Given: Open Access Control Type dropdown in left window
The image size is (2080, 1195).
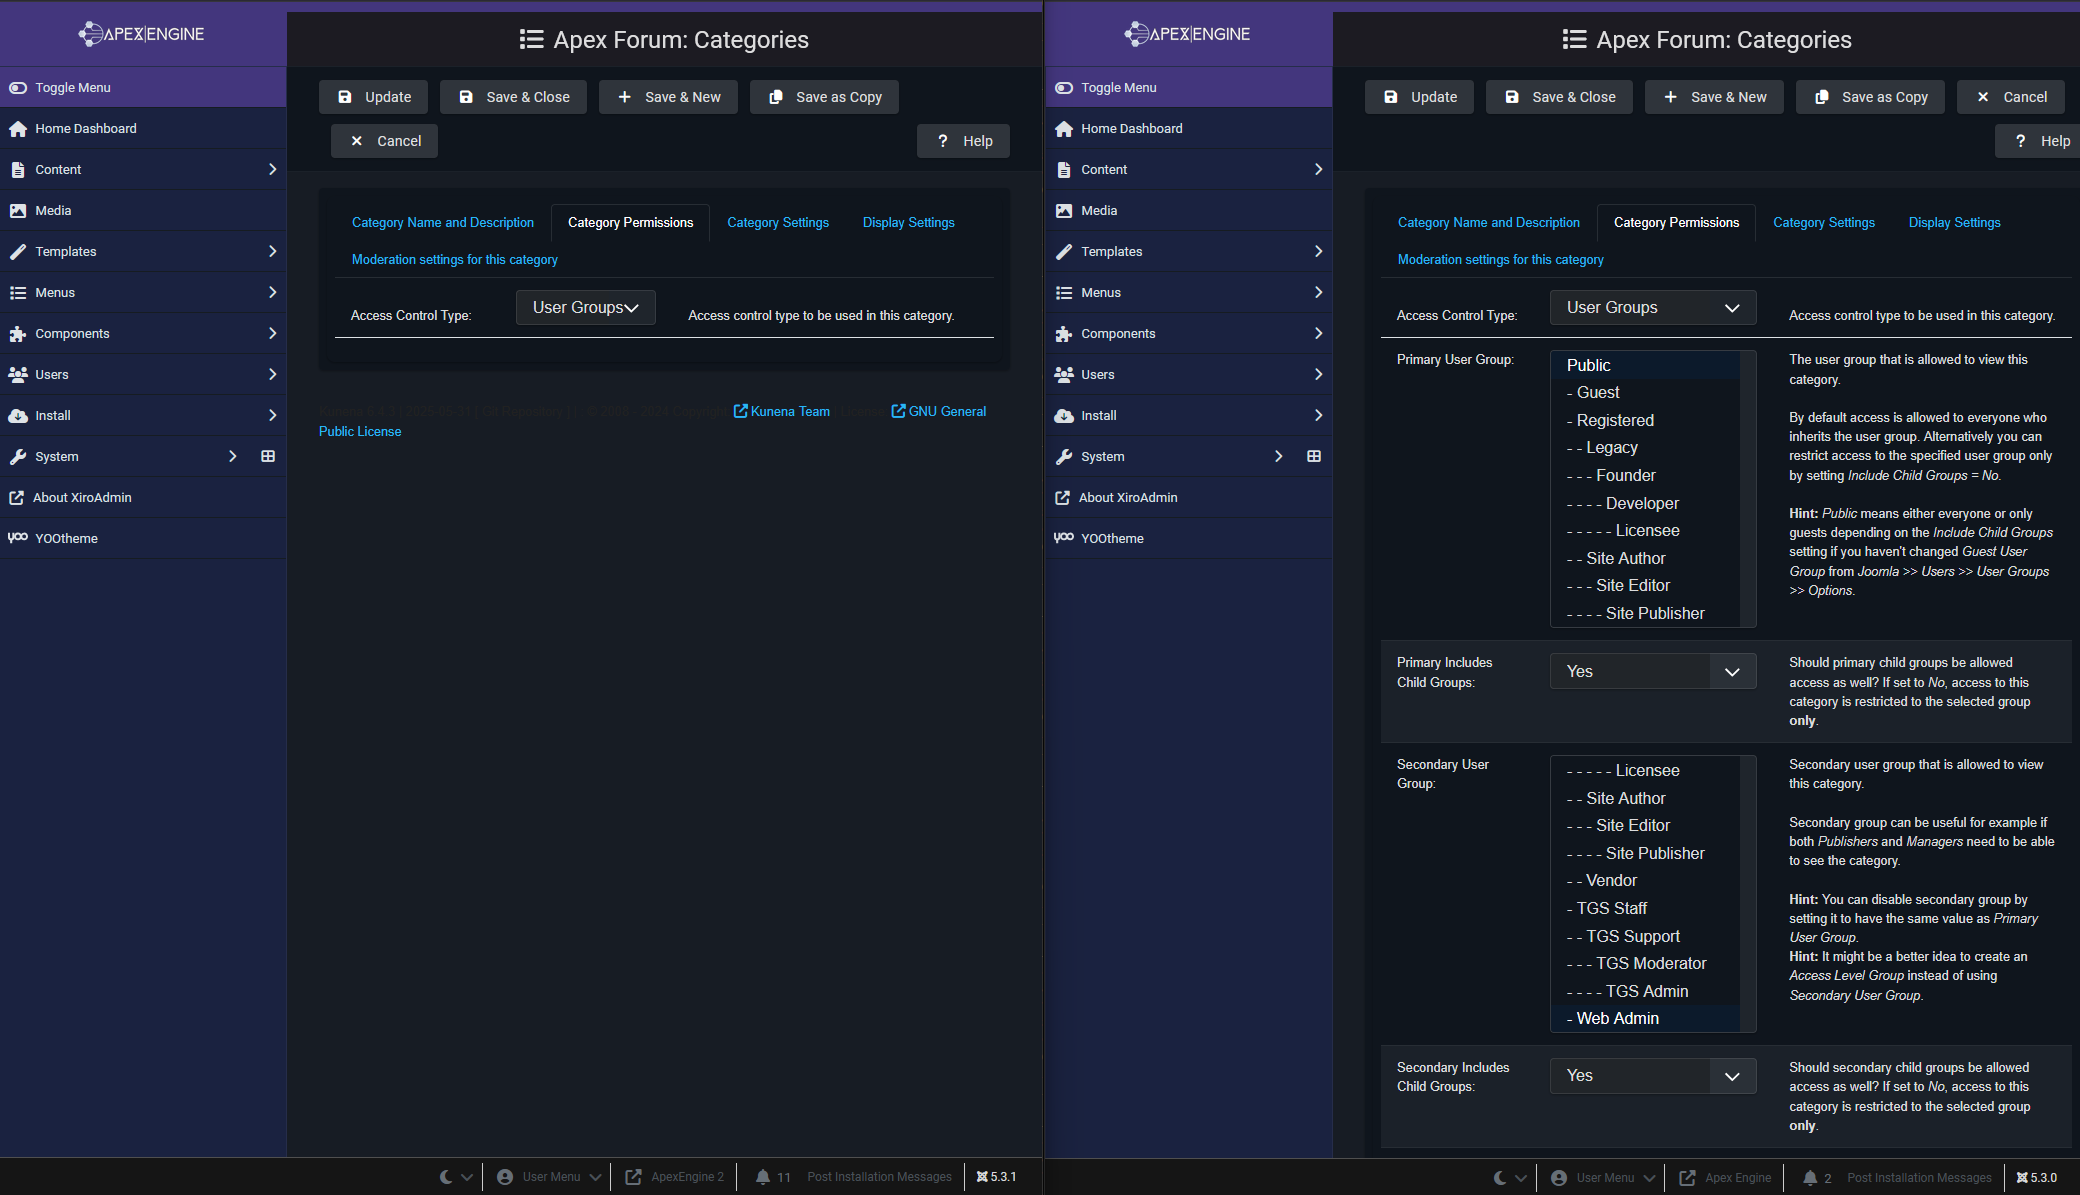Looking at the screenshot, I should (x=586, y=308).
